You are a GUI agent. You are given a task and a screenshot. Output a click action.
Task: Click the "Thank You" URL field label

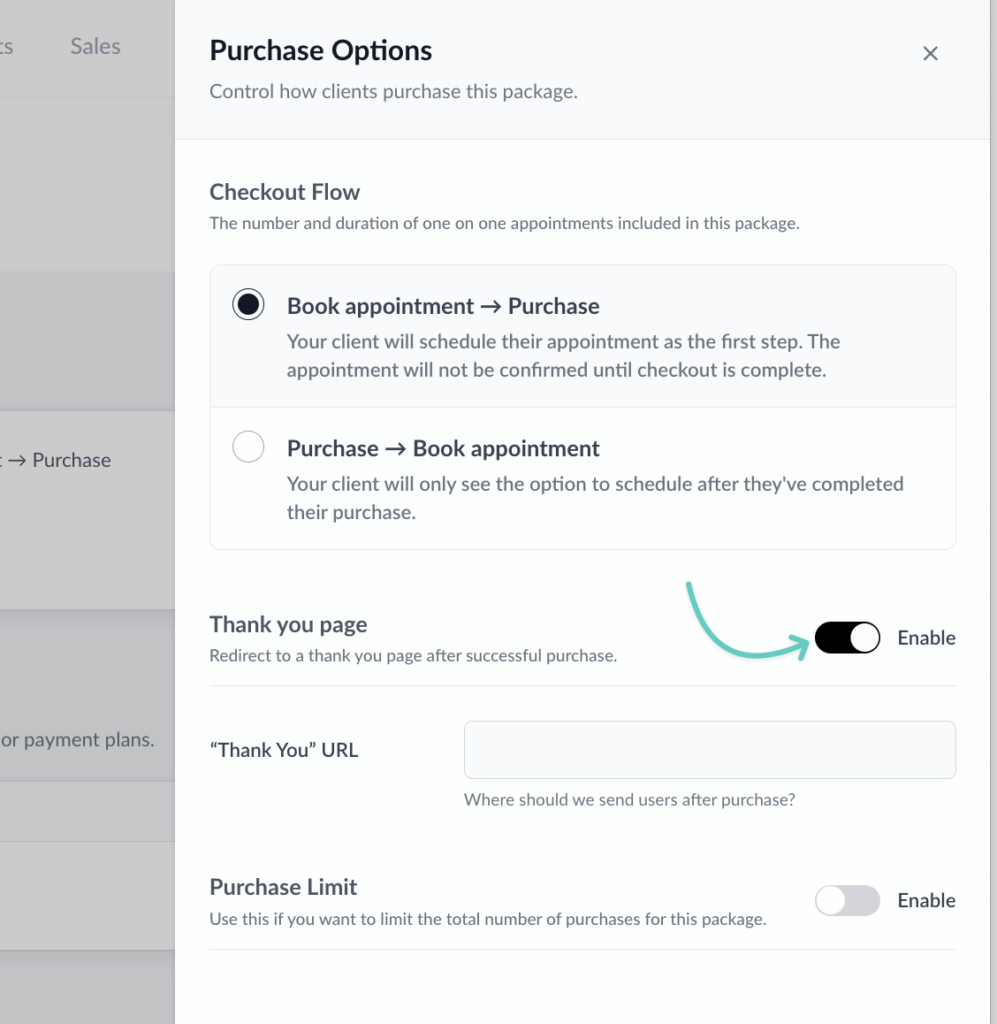[x=283, y=750]
